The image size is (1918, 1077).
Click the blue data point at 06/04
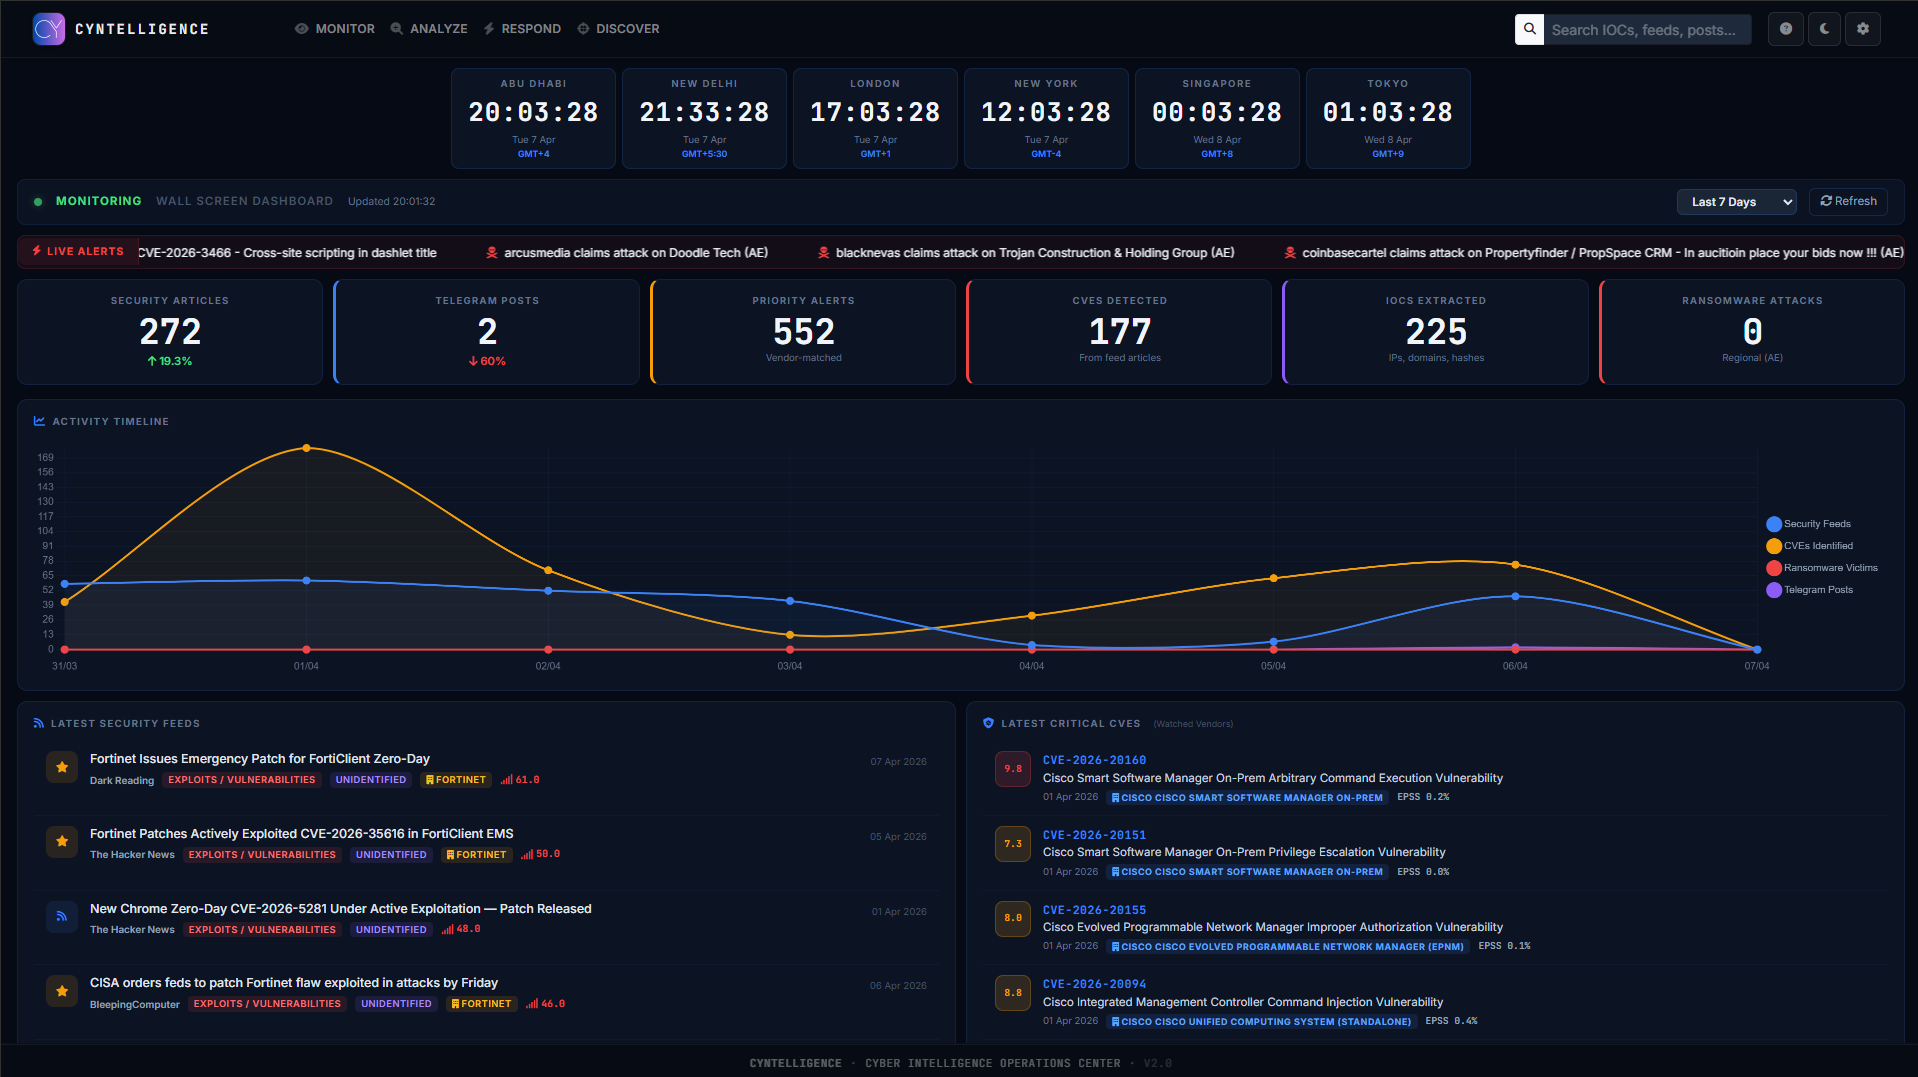[x=1515, y=596]
